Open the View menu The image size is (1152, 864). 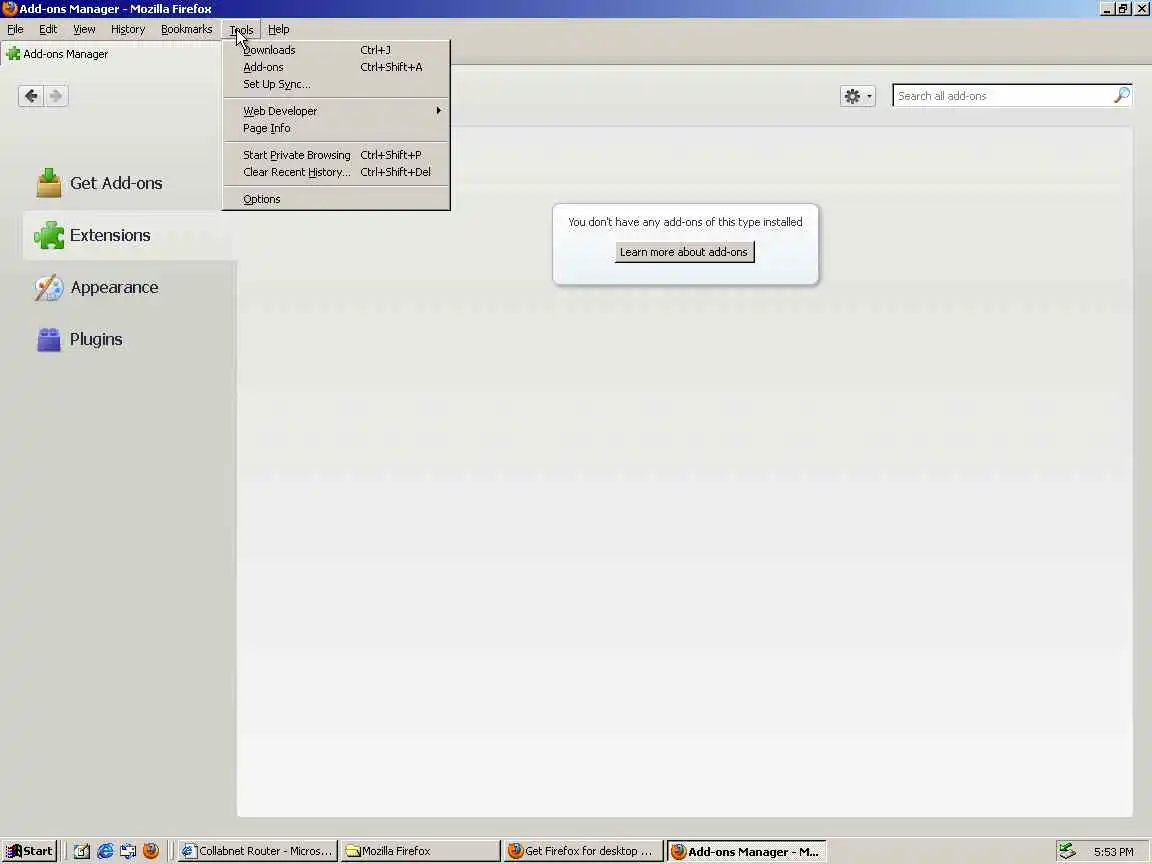[84, 29]
